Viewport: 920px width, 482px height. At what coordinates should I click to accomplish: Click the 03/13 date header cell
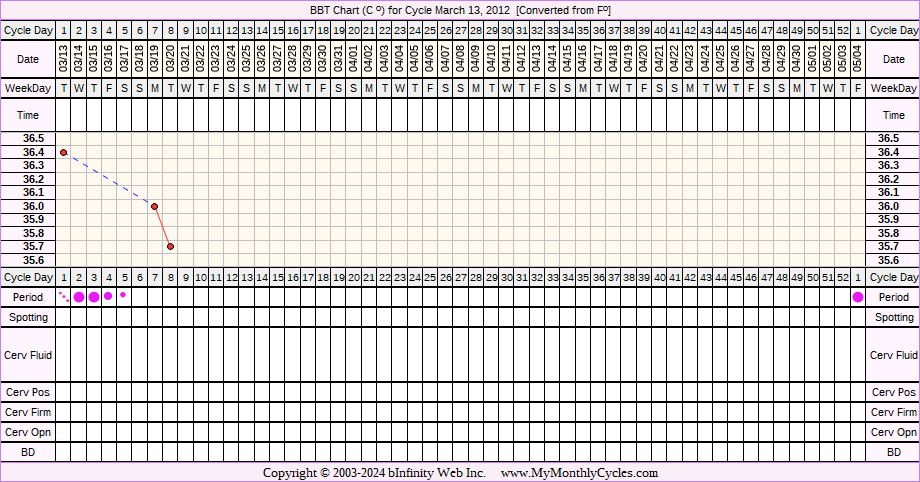(64, 60)
